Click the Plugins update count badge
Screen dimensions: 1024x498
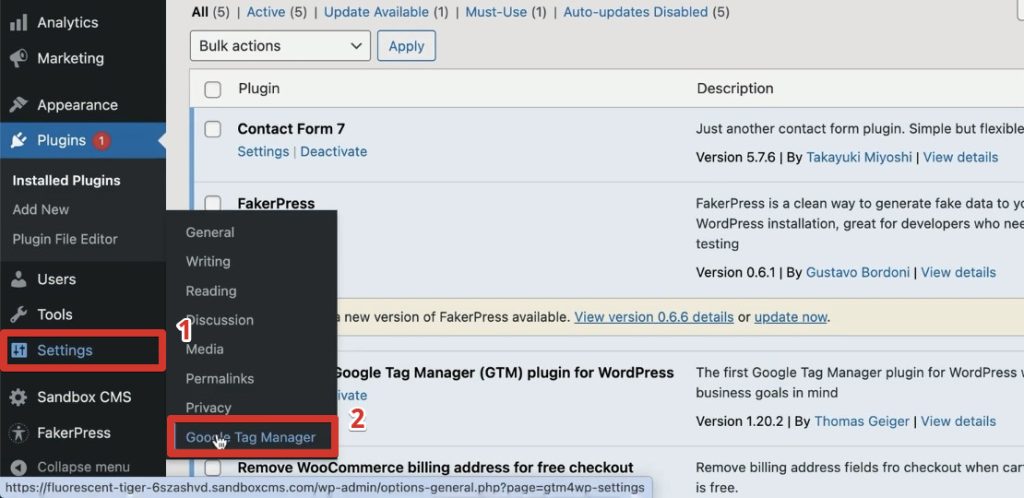point(101,140)
